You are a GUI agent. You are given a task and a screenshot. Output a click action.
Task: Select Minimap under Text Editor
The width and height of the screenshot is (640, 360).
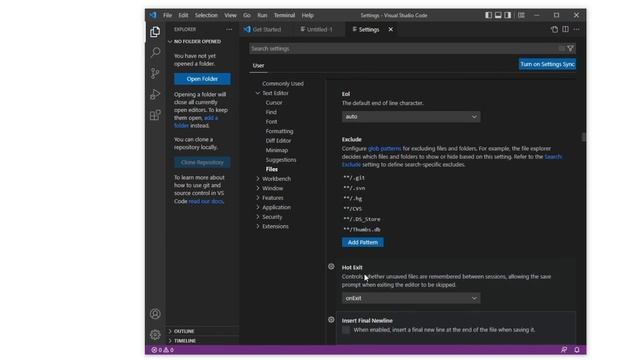click(277, 150)
